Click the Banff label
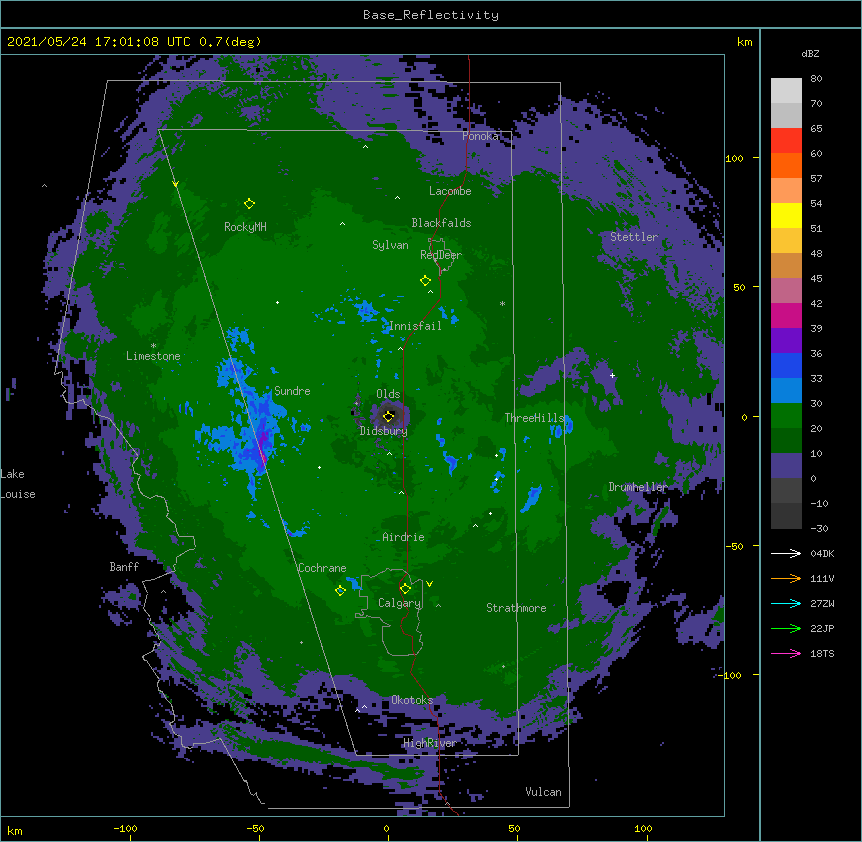 pyautogui.click(x=124, y=567)
